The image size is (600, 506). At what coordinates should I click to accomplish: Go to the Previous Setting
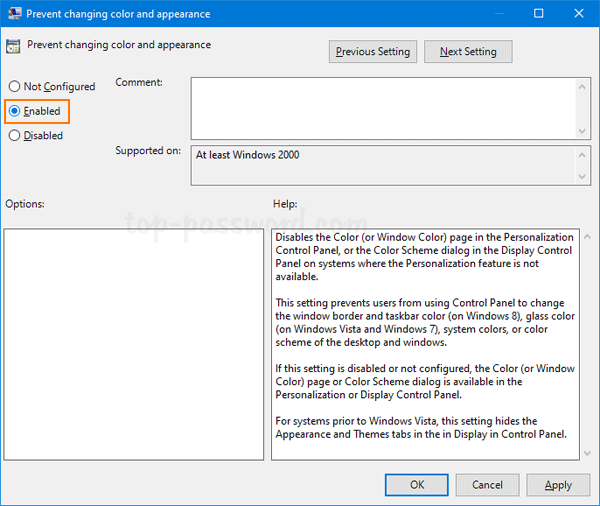point(373,52)
